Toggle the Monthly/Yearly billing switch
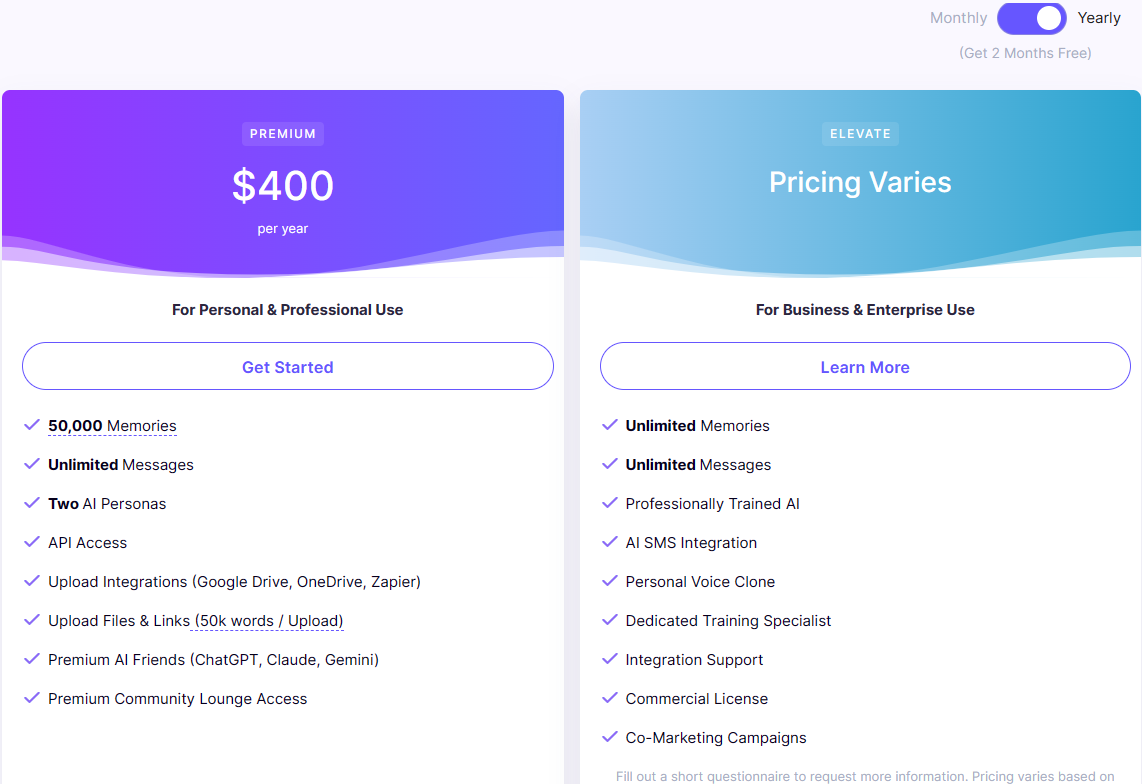 (x=1031, y=18)
